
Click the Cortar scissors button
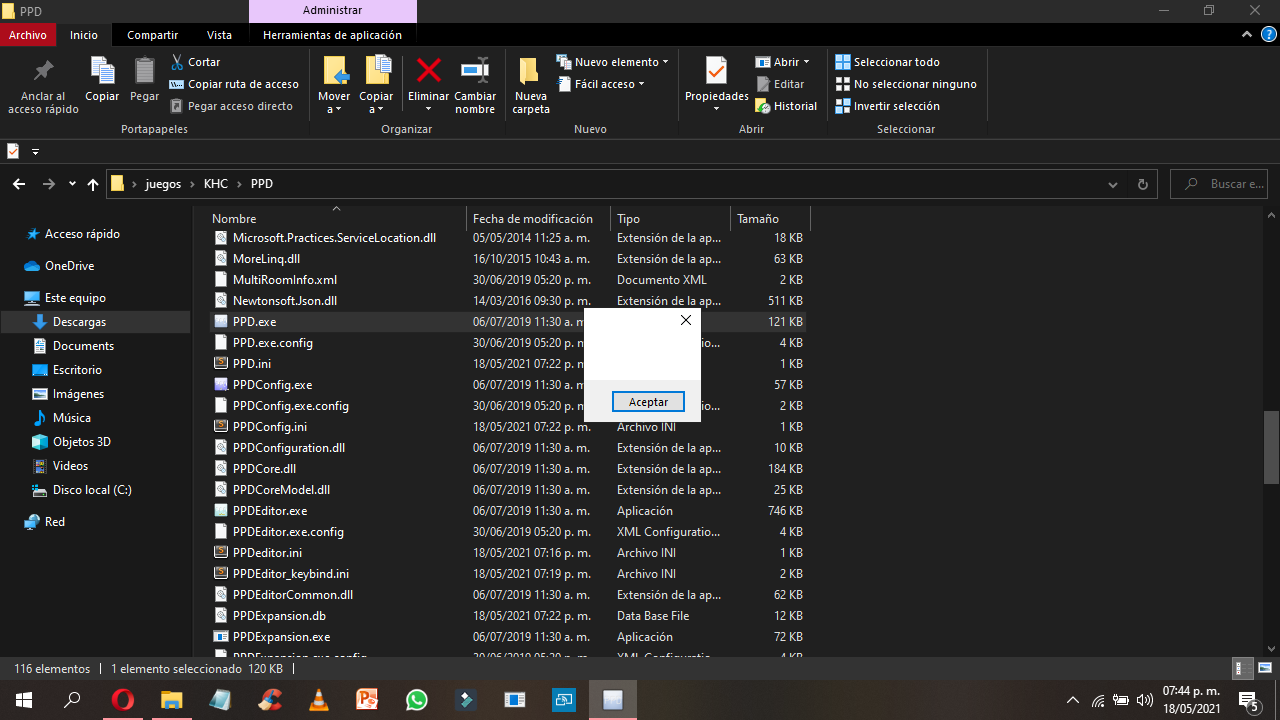(x=195, y=62)
